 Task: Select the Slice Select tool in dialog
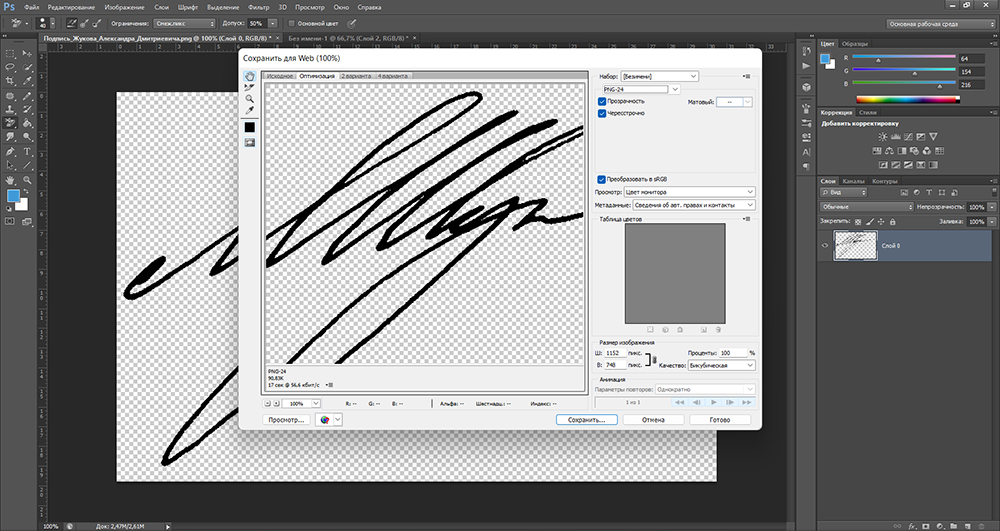tap(249, 87)
